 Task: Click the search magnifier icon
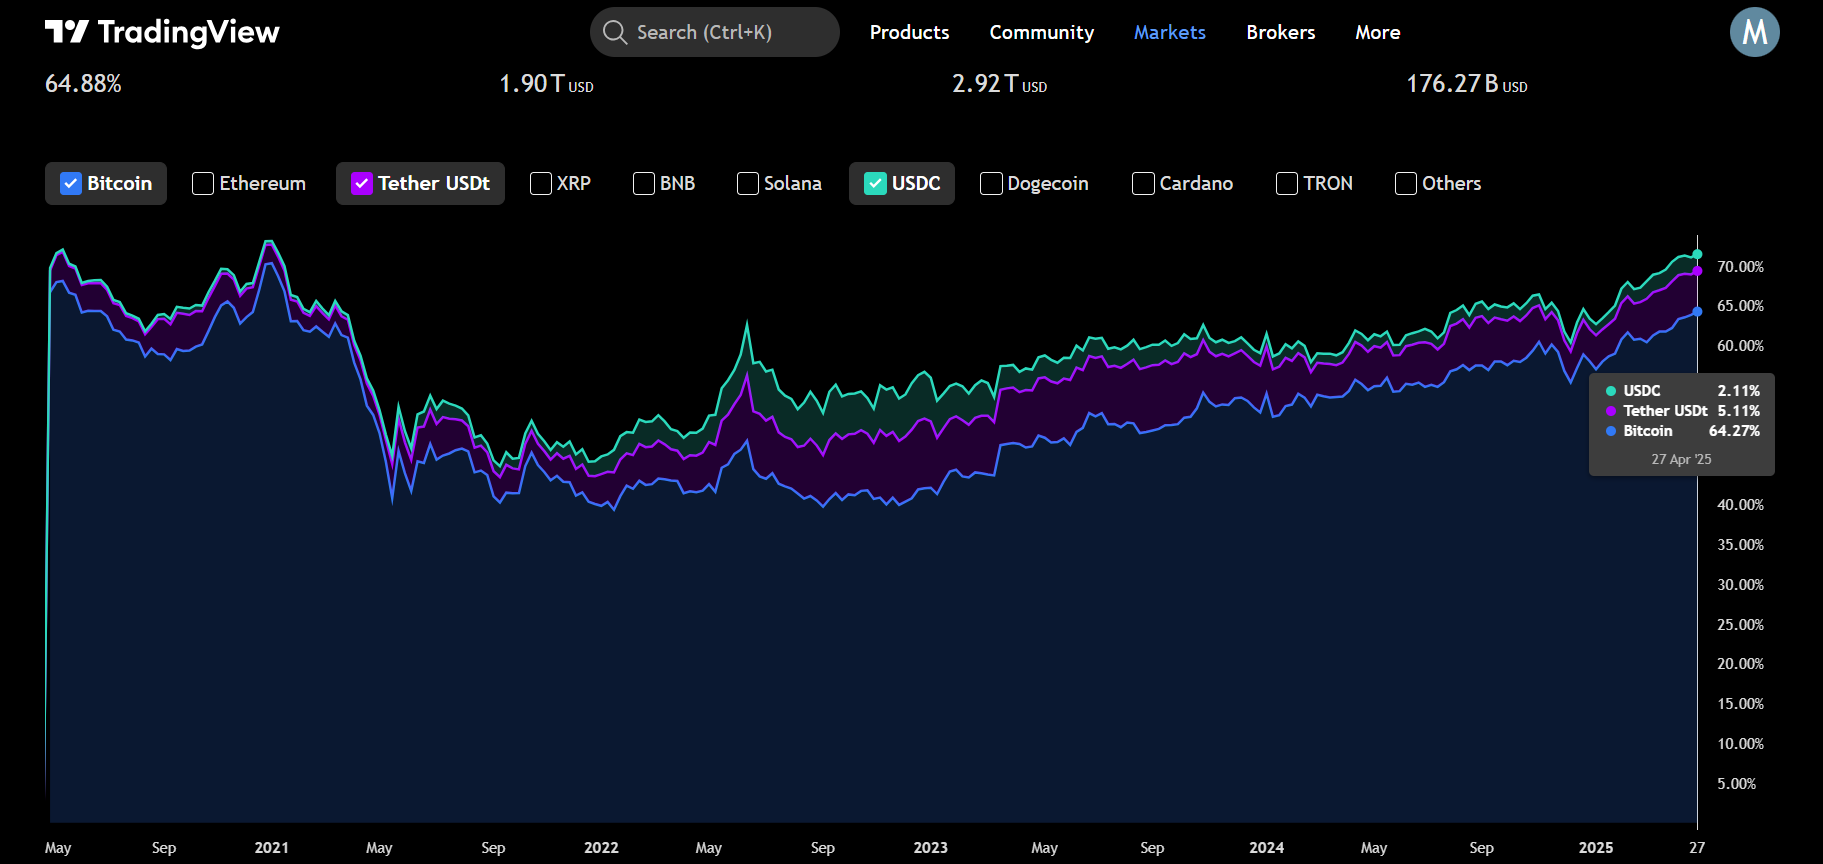pos(615,32)
